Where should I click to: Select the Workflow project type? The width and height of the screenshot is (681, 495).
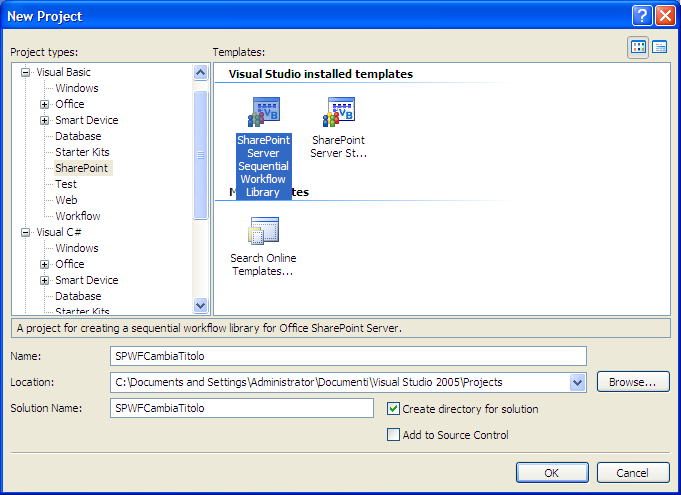(78, 216)
